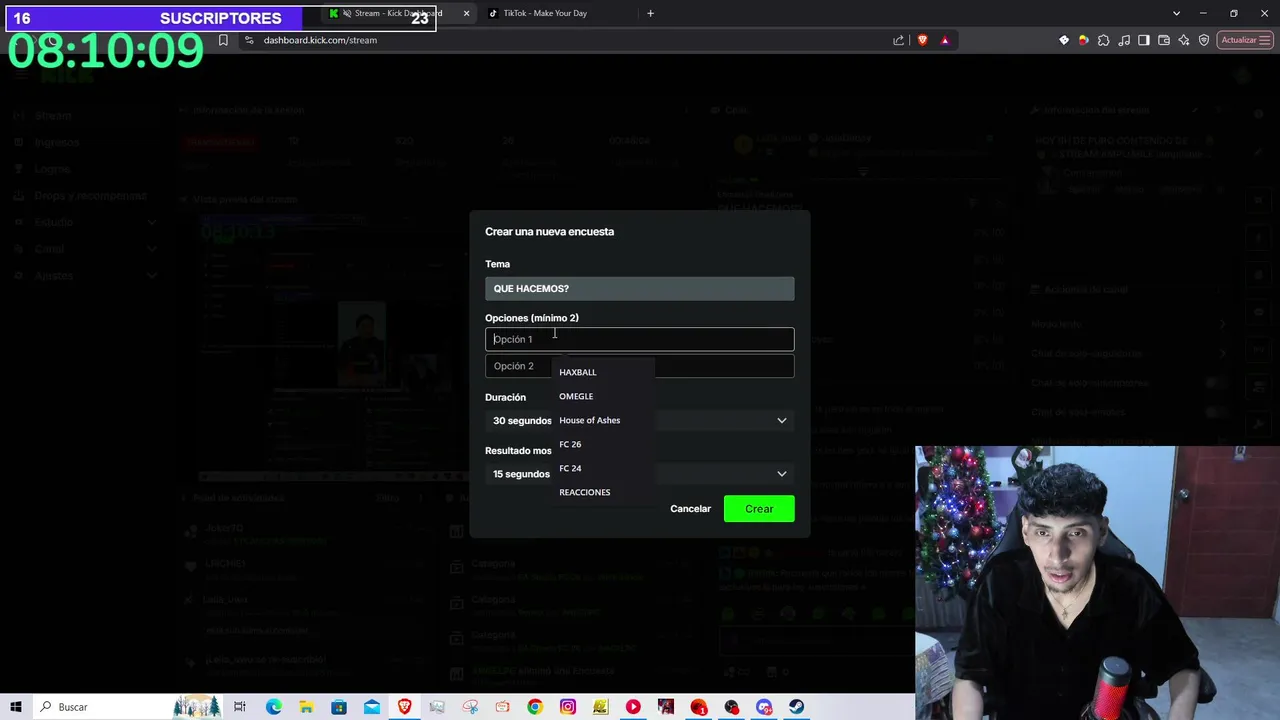This screenshot has height=720, width=1280.
Task: Open the Brave VPN shield icon
Action: point(1204,40)
